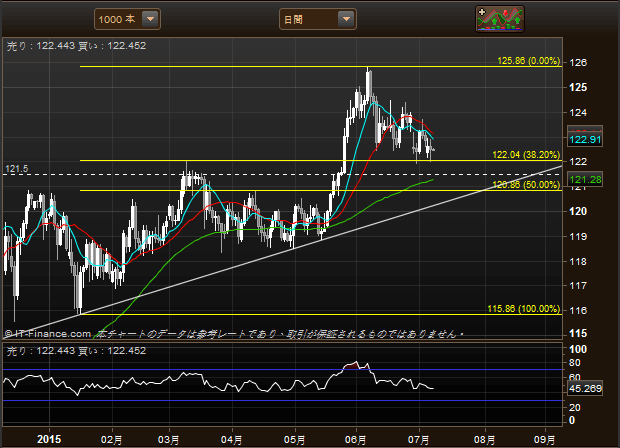Click the 03月 date axis label
This screenshot has width=620, height=448.
(168, 439)
